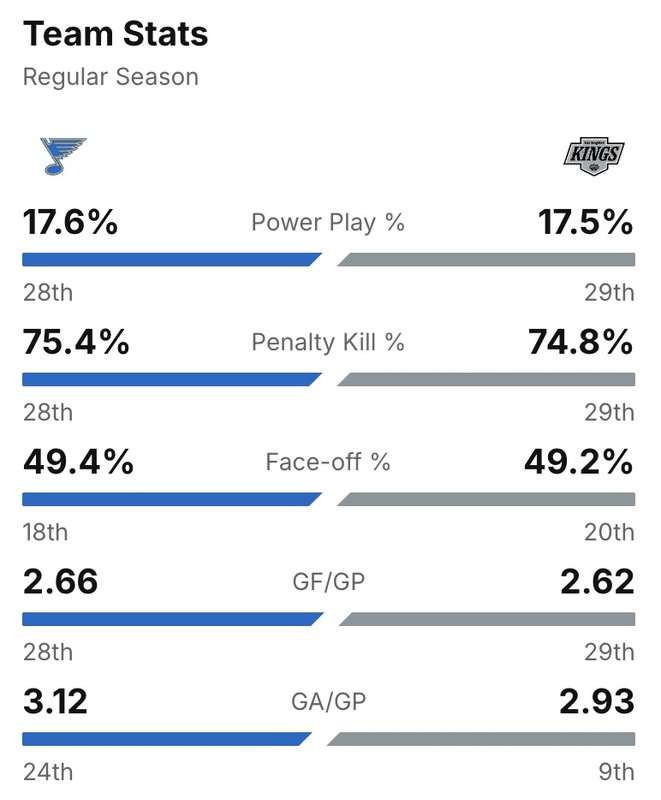Click the Face-off % stat label

point(328,462)
